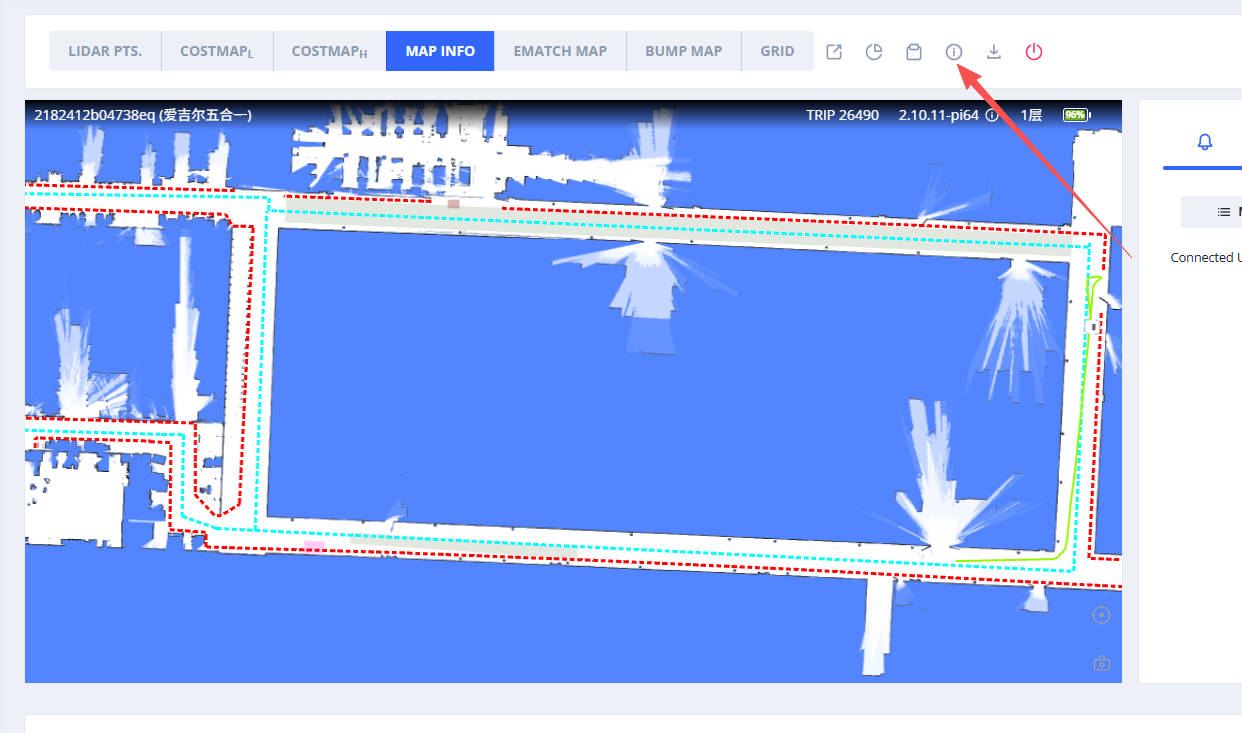
Task: Switch to the LIDAR PTS. tab
Action: click(105, 51)
